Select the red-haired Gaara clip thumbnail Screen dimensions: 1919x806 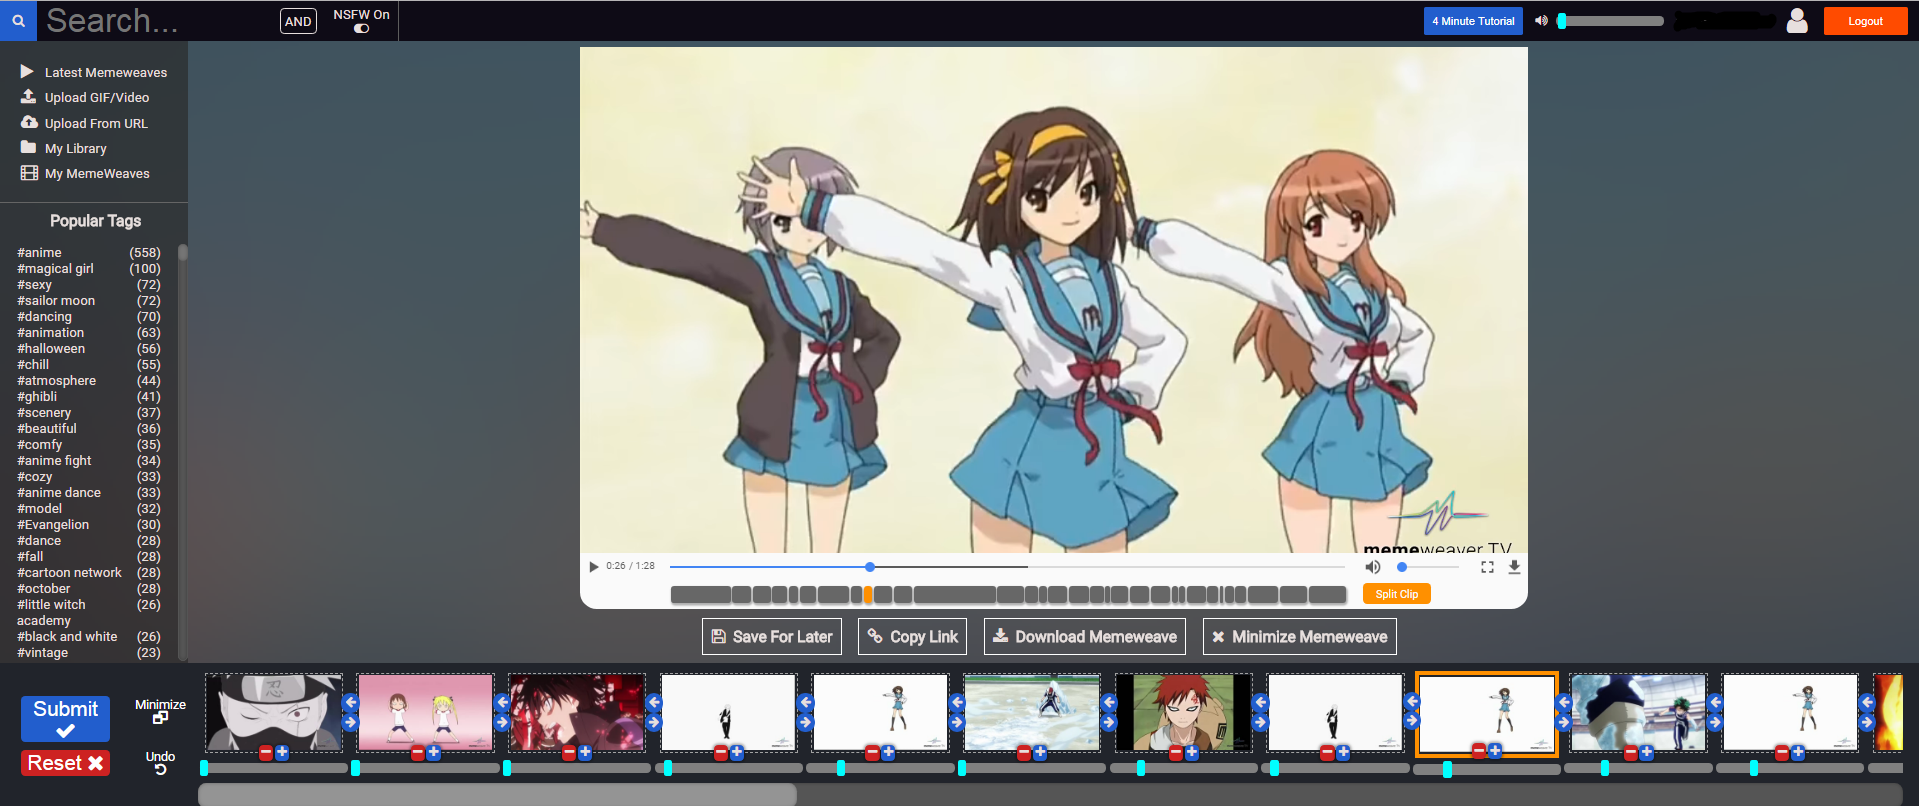click(1184, 712)
